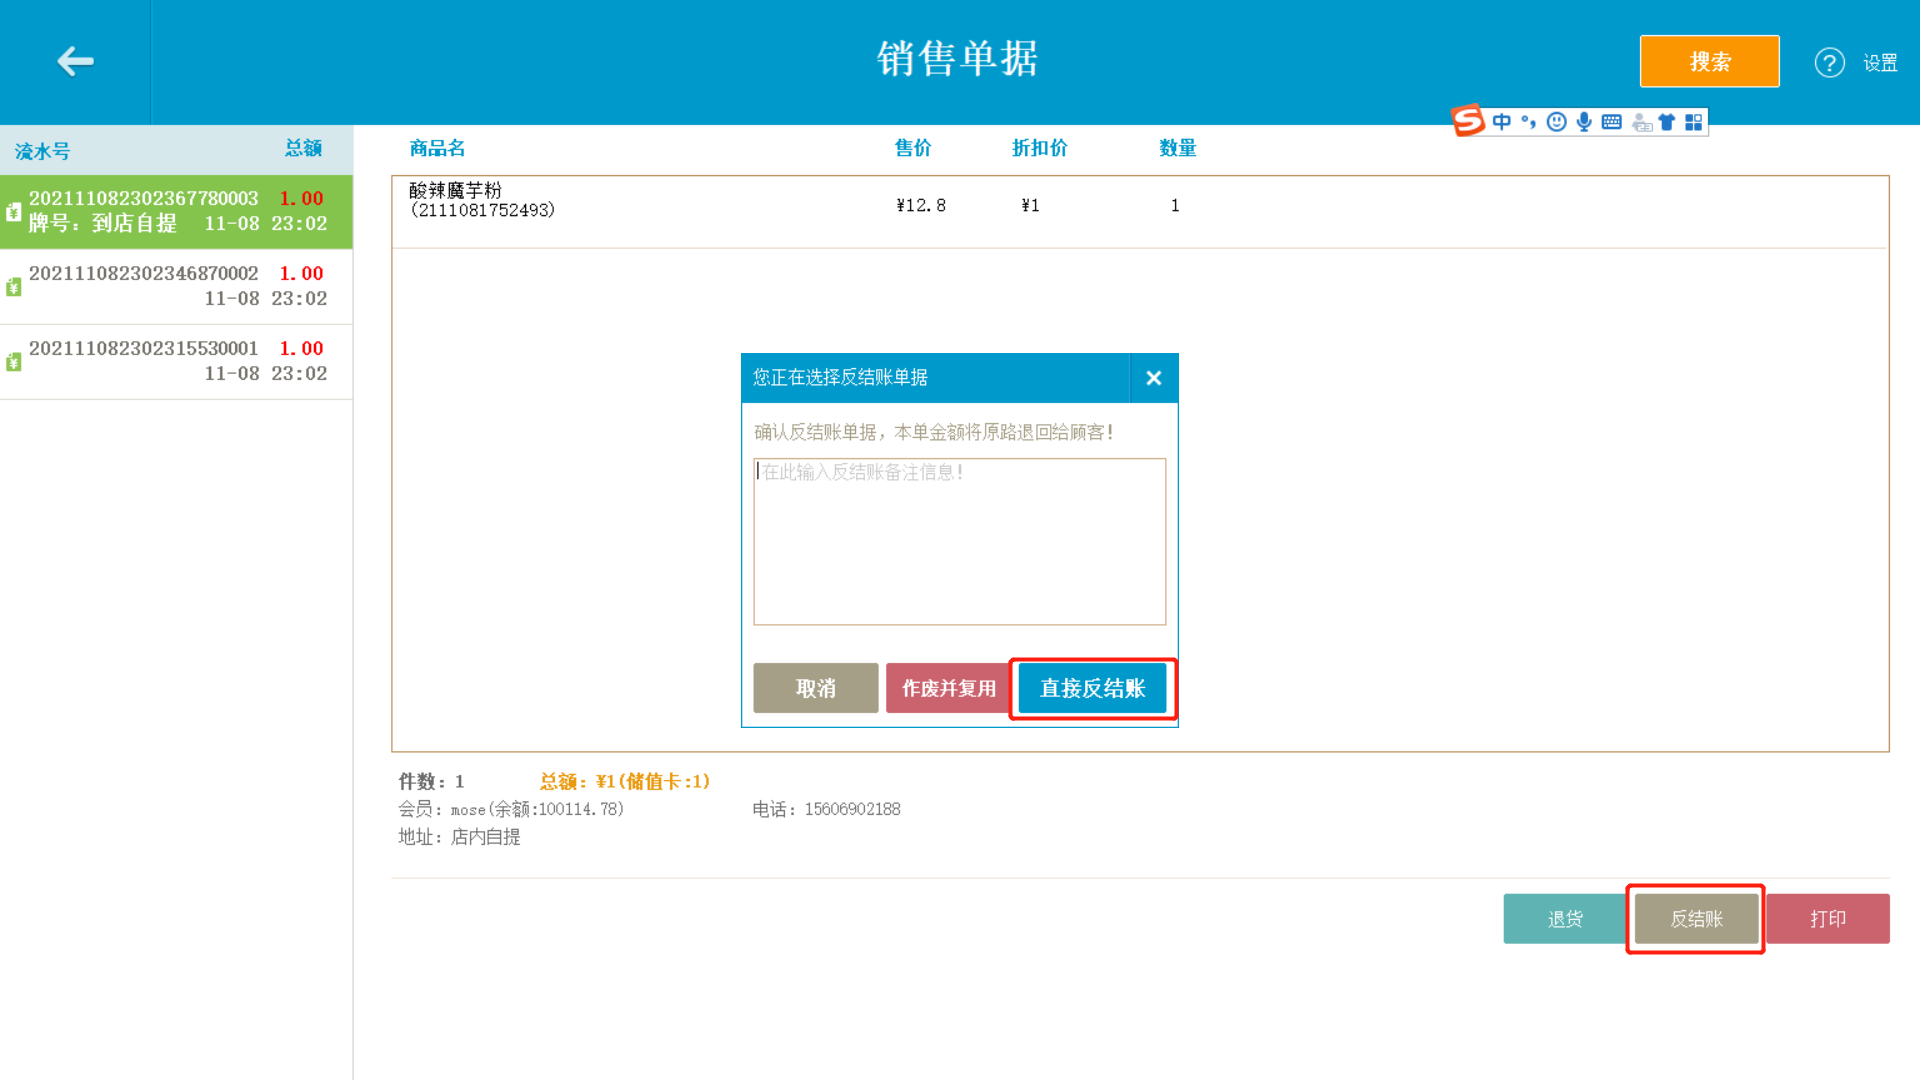Image resolution: width=1920 pixels, height=1080 pixels.
Task: Click the orange 总额: ¥1(储值卡:1) text
Action: tap(625, 781)
